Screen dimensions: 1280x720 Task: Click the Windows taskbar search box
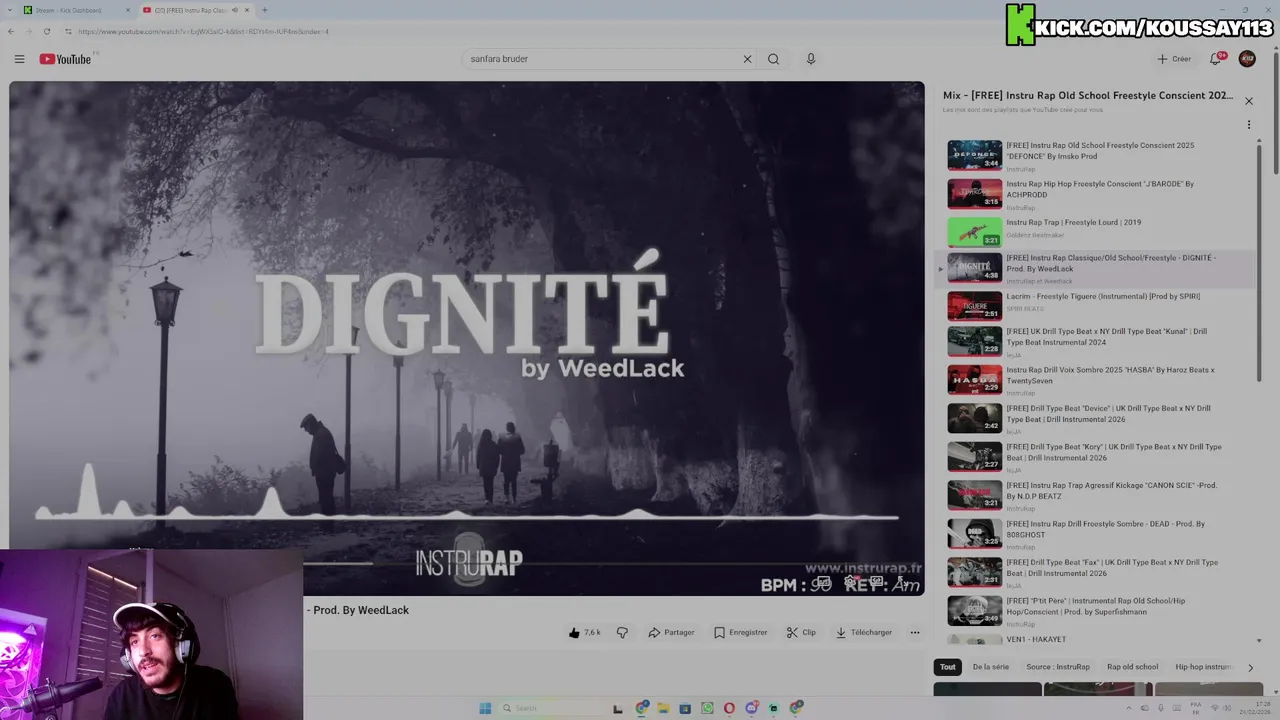click(553, 708)
